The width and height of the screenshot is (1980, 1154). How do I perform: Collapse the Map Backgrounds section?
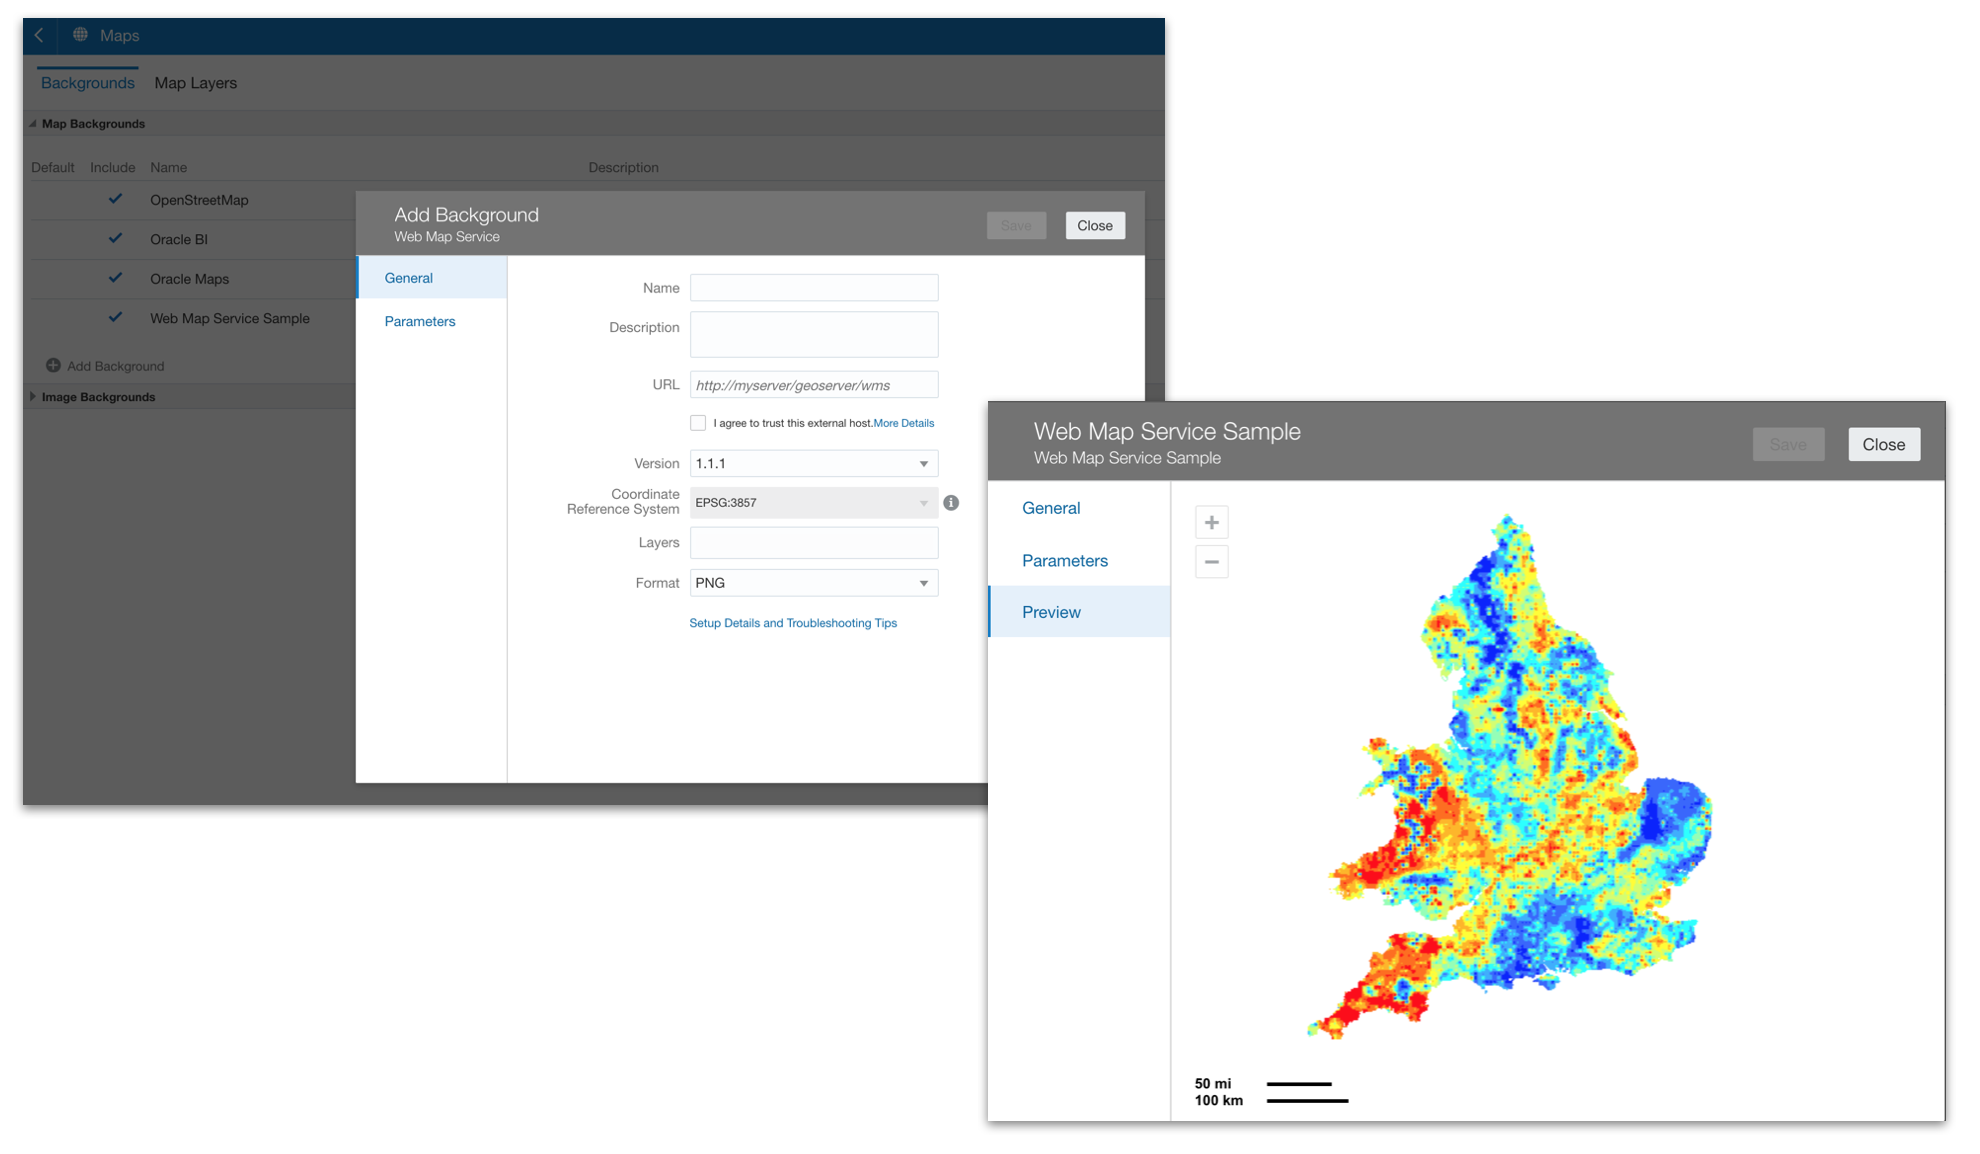coord(33,124)
